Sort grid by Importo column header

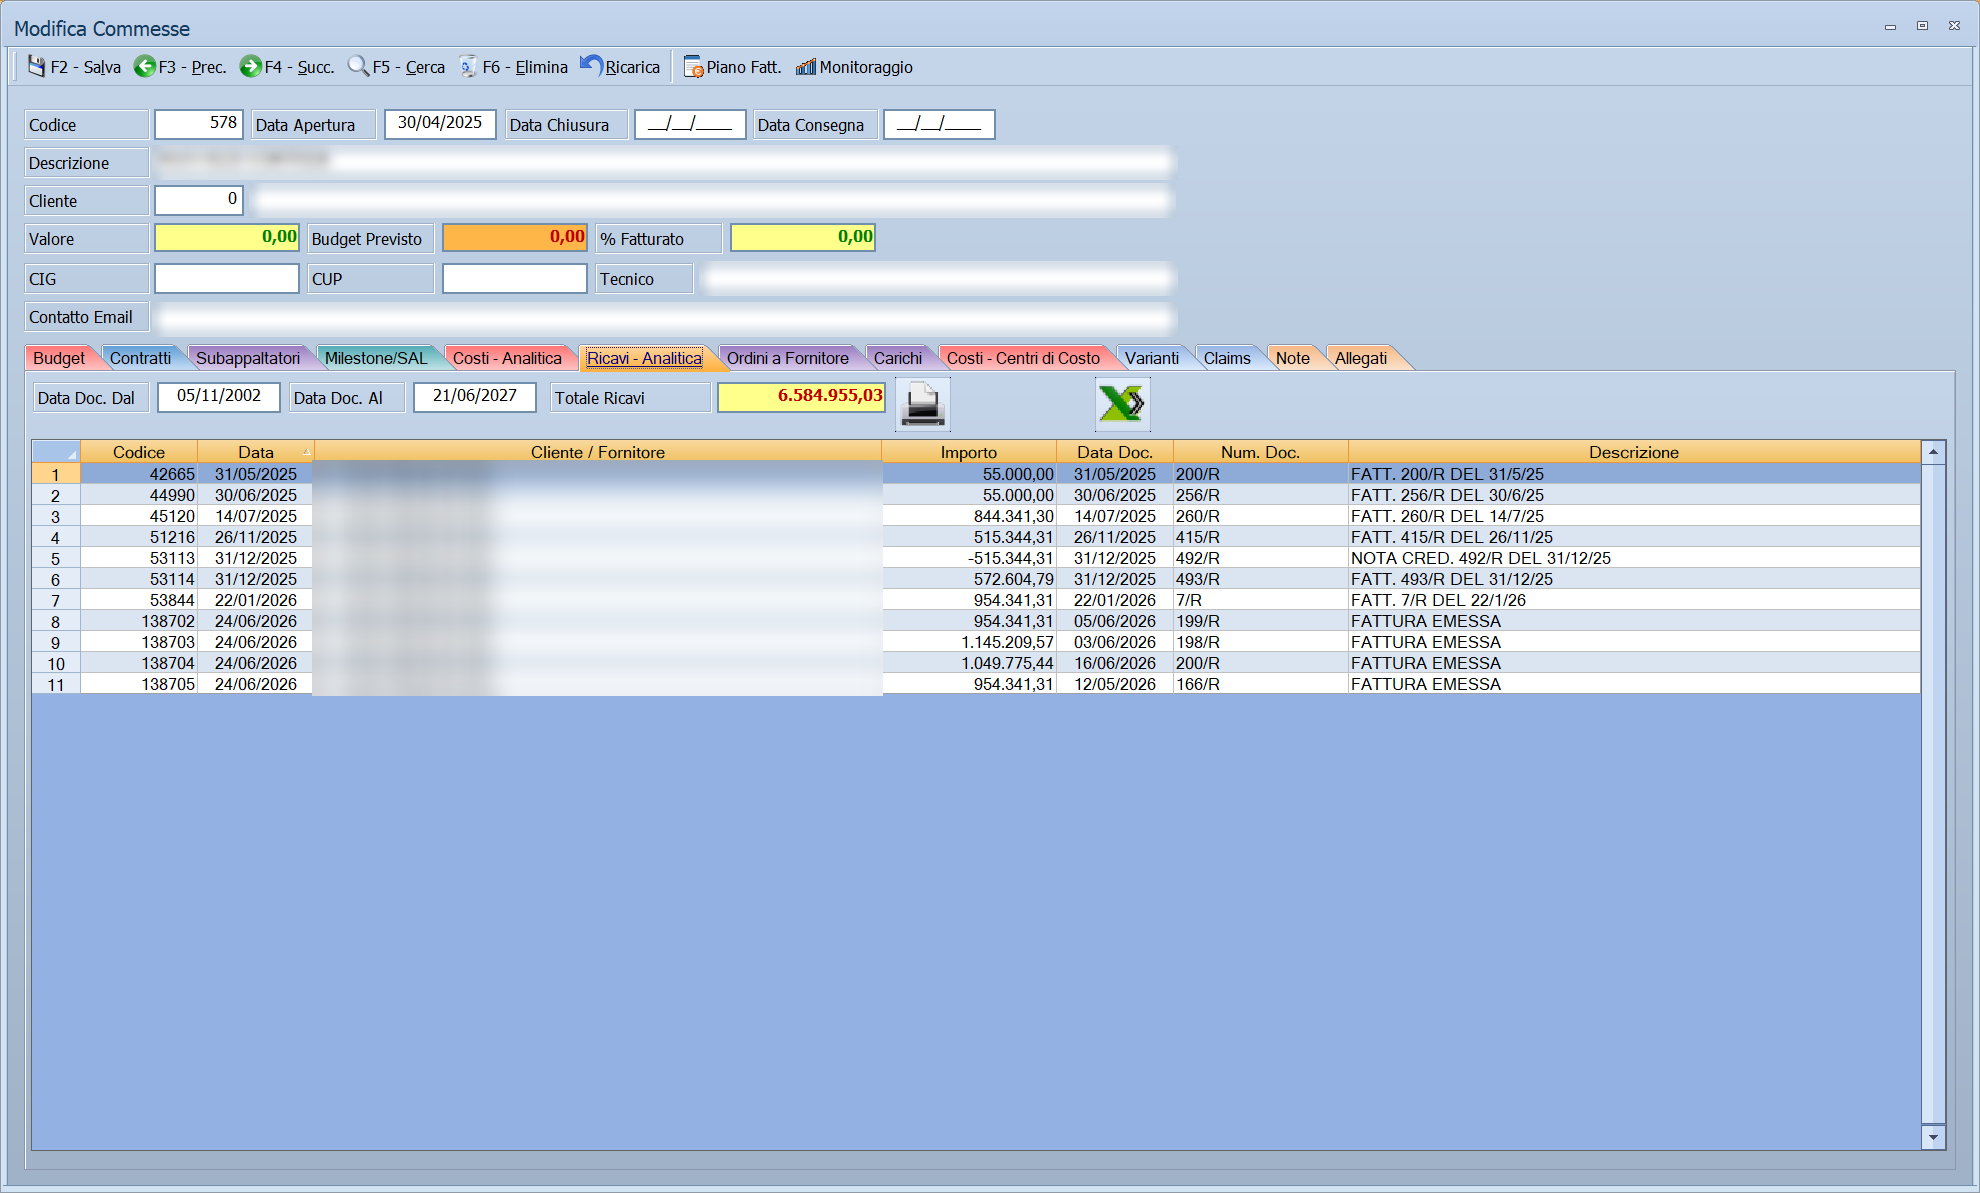tap(968, 452)
